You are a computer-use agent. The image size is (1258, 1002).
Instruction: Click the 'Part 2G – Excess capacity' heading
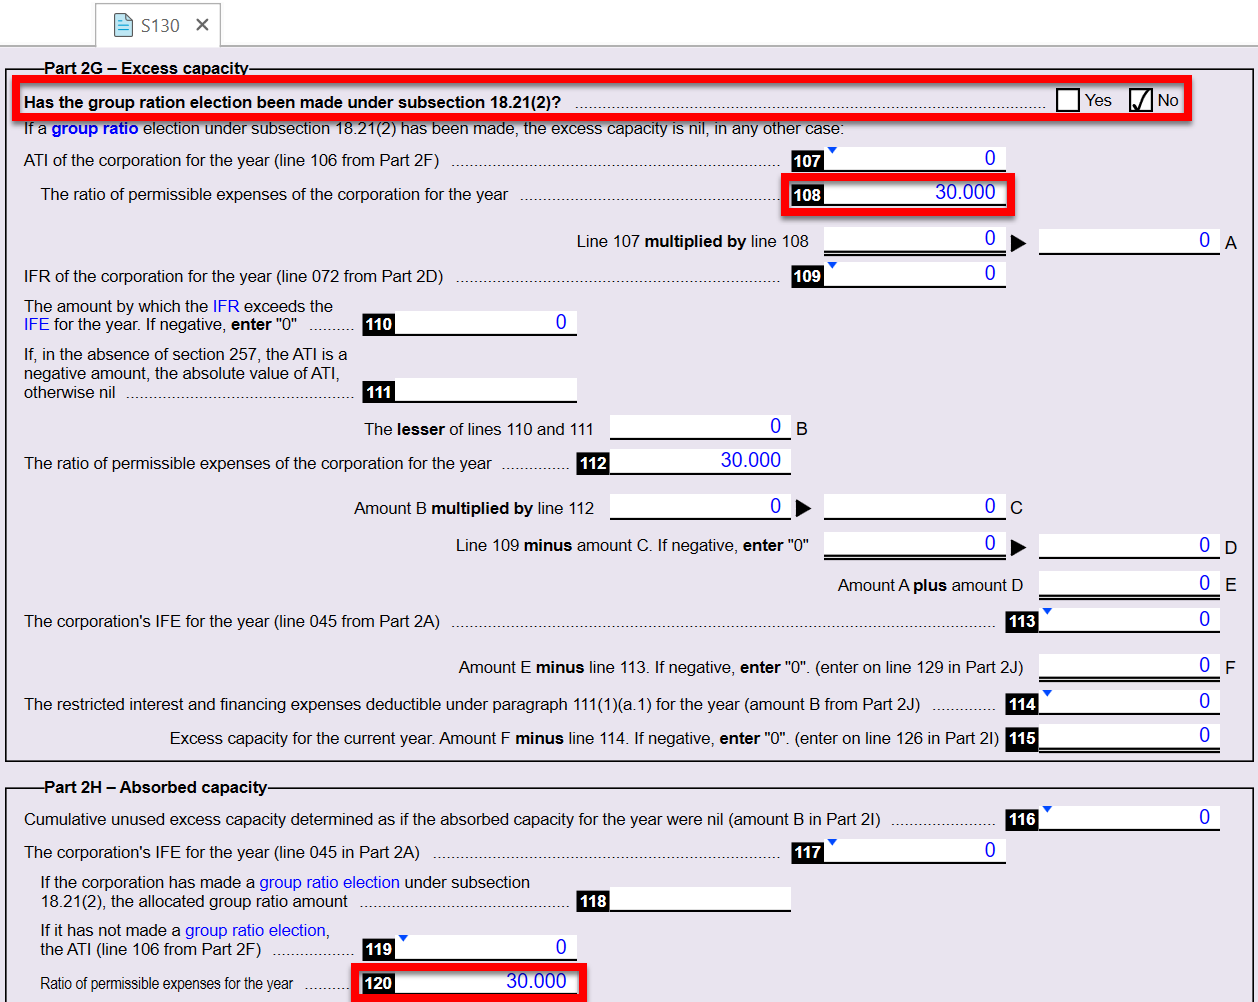coord(146,68)
